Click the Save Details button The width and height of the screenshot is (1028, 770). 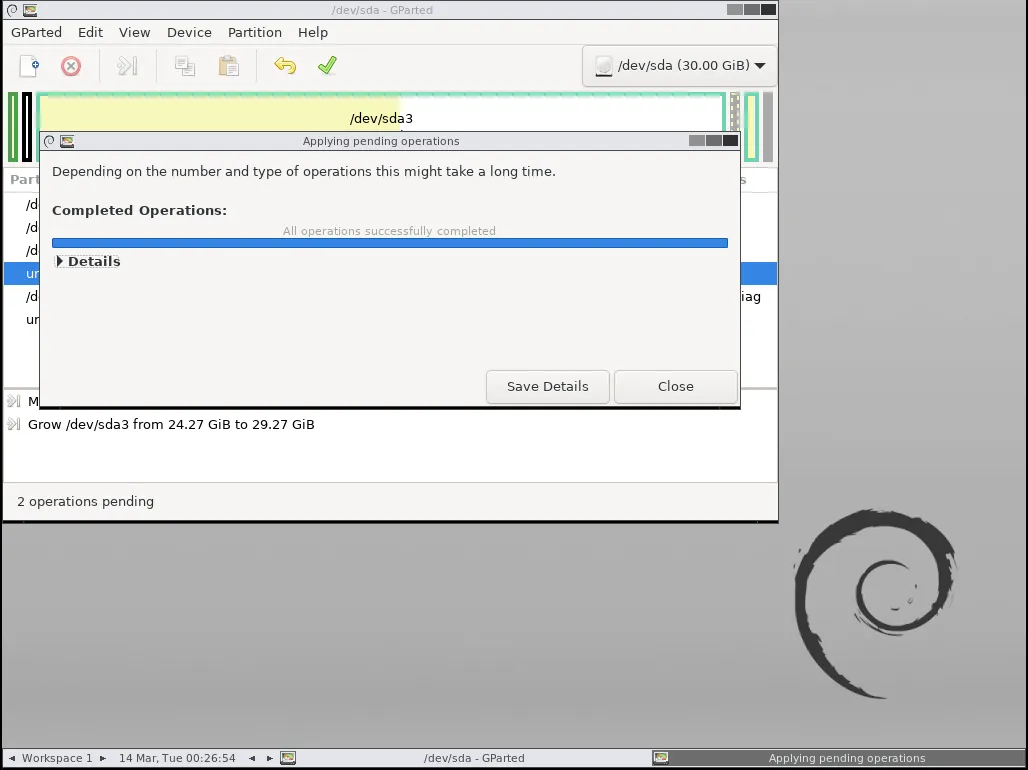tap(547, 386)
